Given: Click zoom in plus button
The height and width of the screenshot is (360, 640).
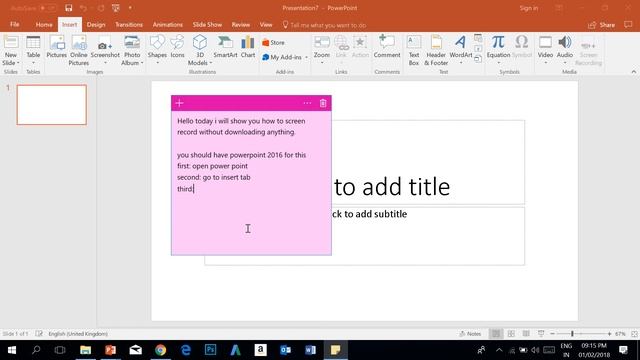Looking at the screenshot, I should tap(609, 333).
